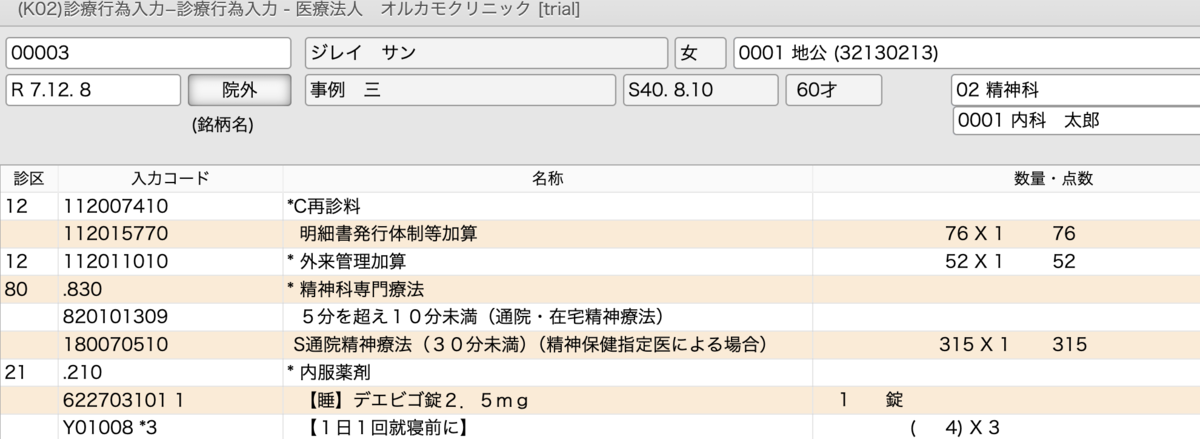Open the 02 精神科 department dropdown
The image size is (1200, 439).
pyautogui.click(x=1075, y=90)
